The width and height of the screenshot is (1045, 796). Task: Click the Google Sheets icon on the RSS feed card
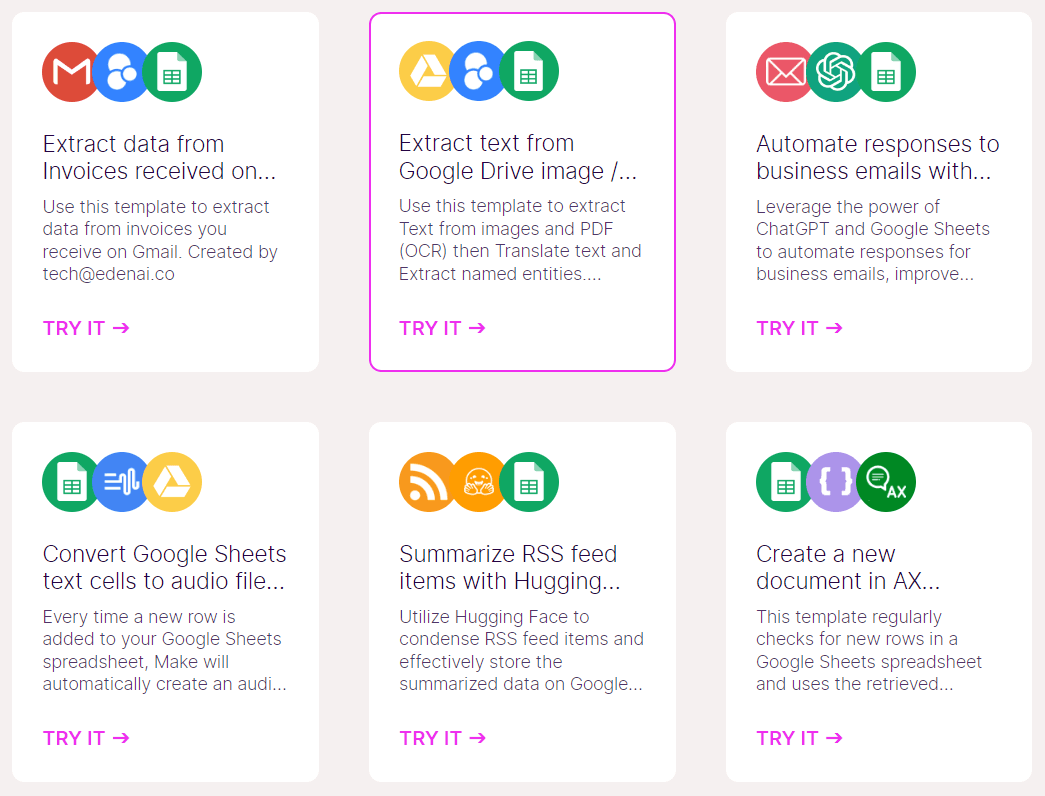529,482
